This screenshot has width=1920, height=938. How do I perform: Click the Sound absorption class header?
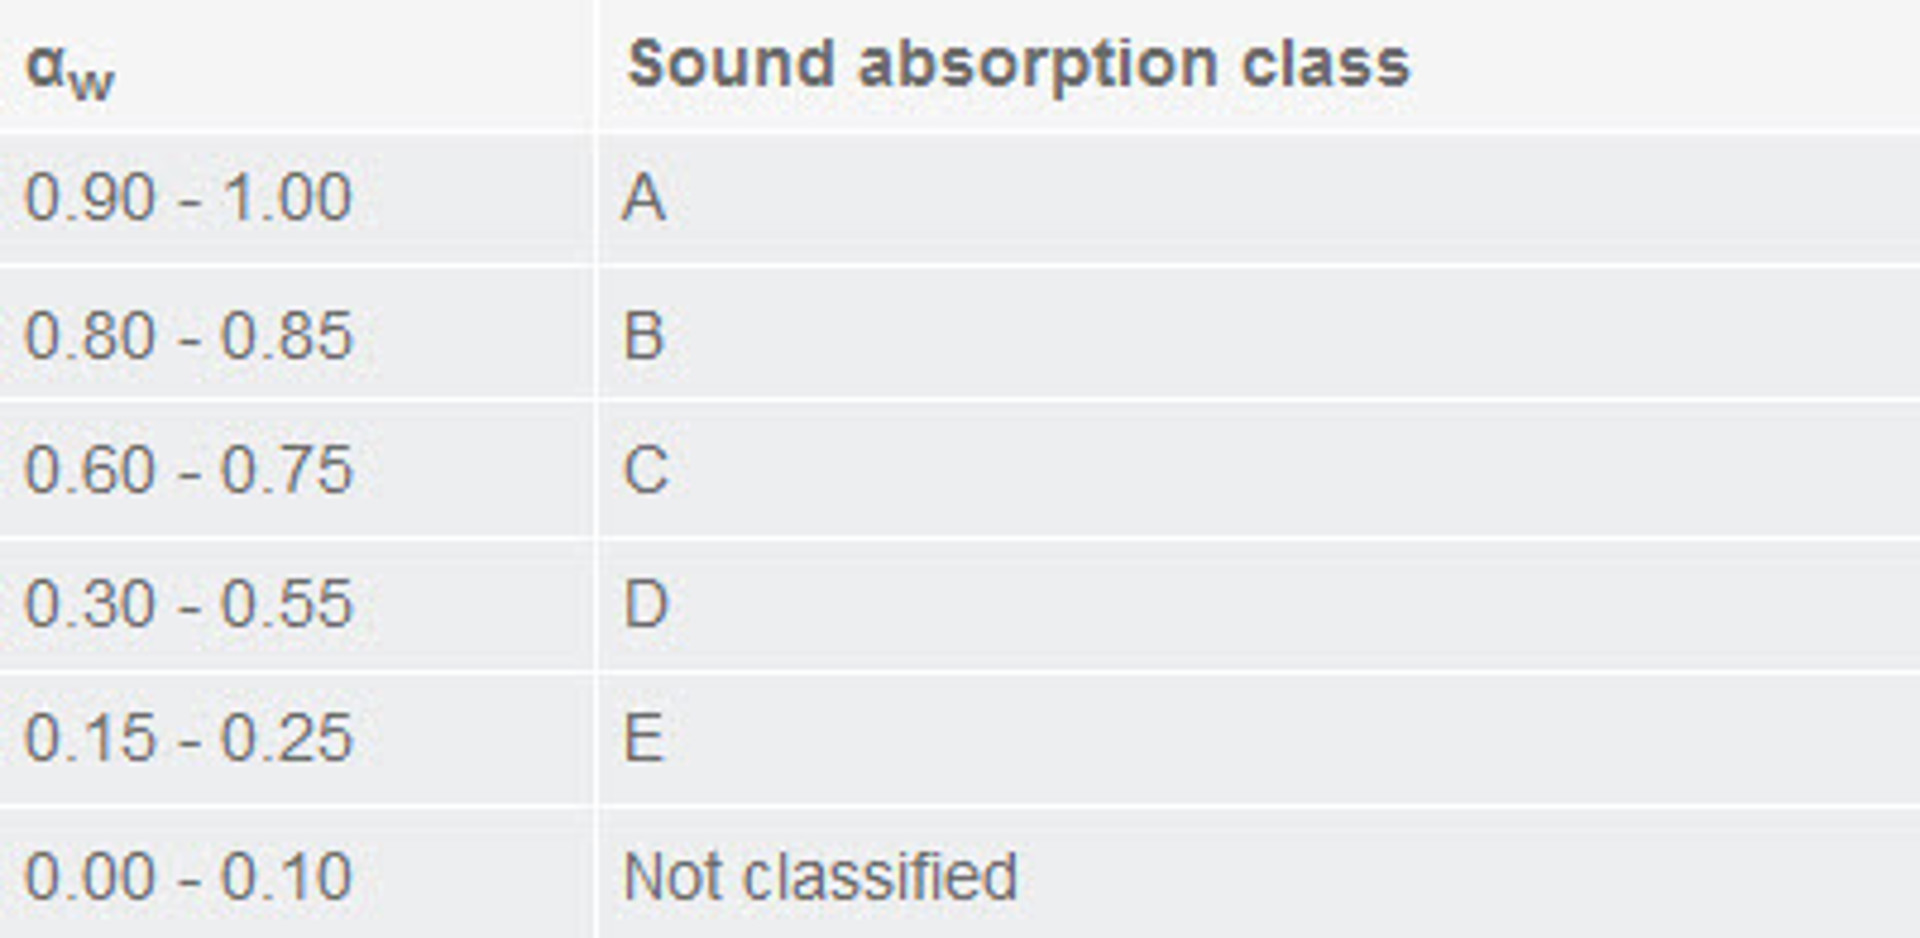click(1018, 64)
